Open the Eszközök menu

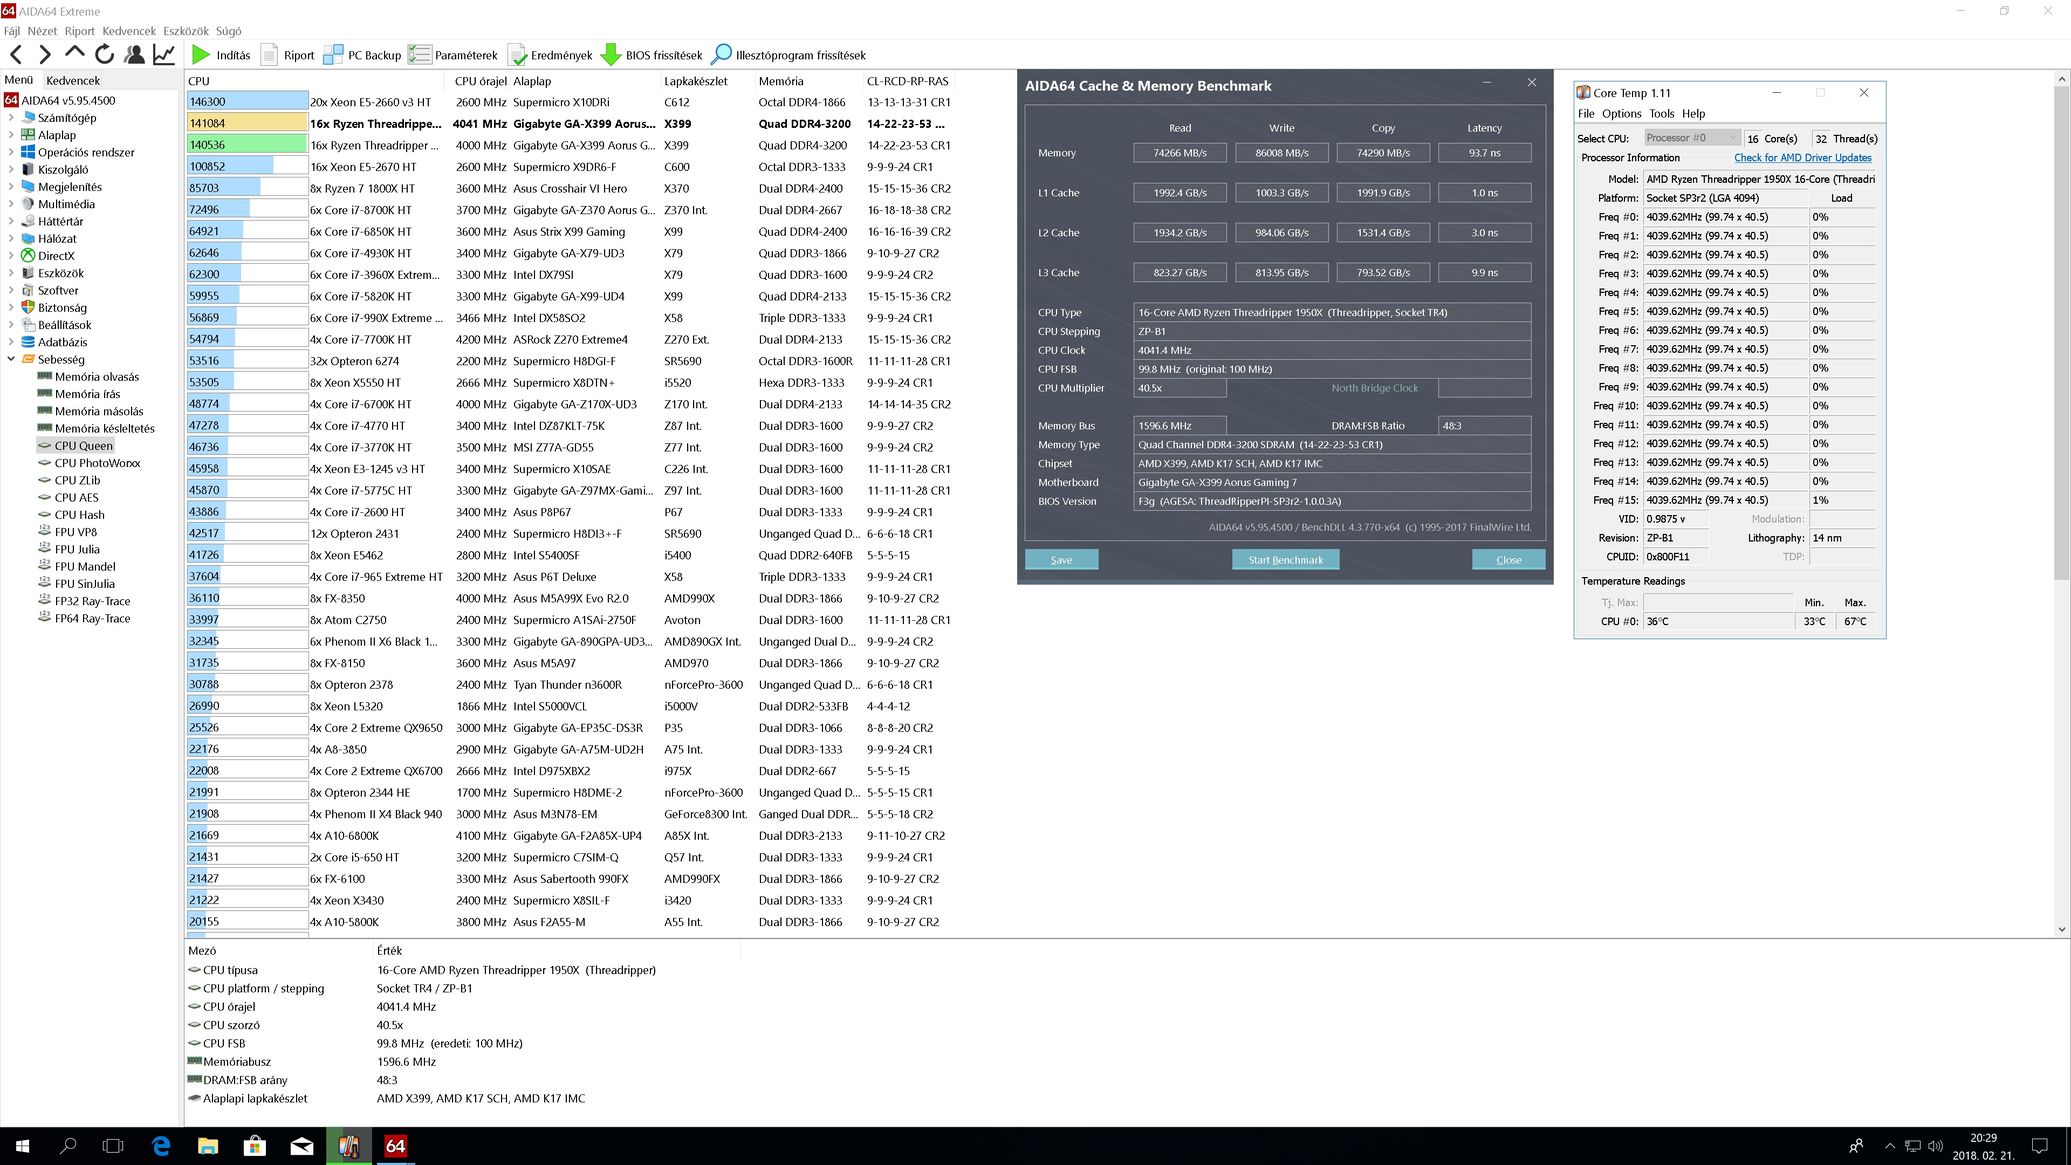point(186,31)
